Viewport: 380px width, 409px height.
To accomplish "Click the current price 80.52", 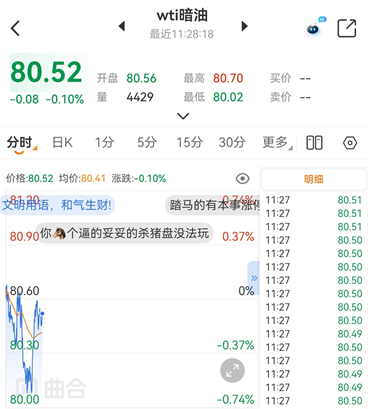I will click(46, 72).
